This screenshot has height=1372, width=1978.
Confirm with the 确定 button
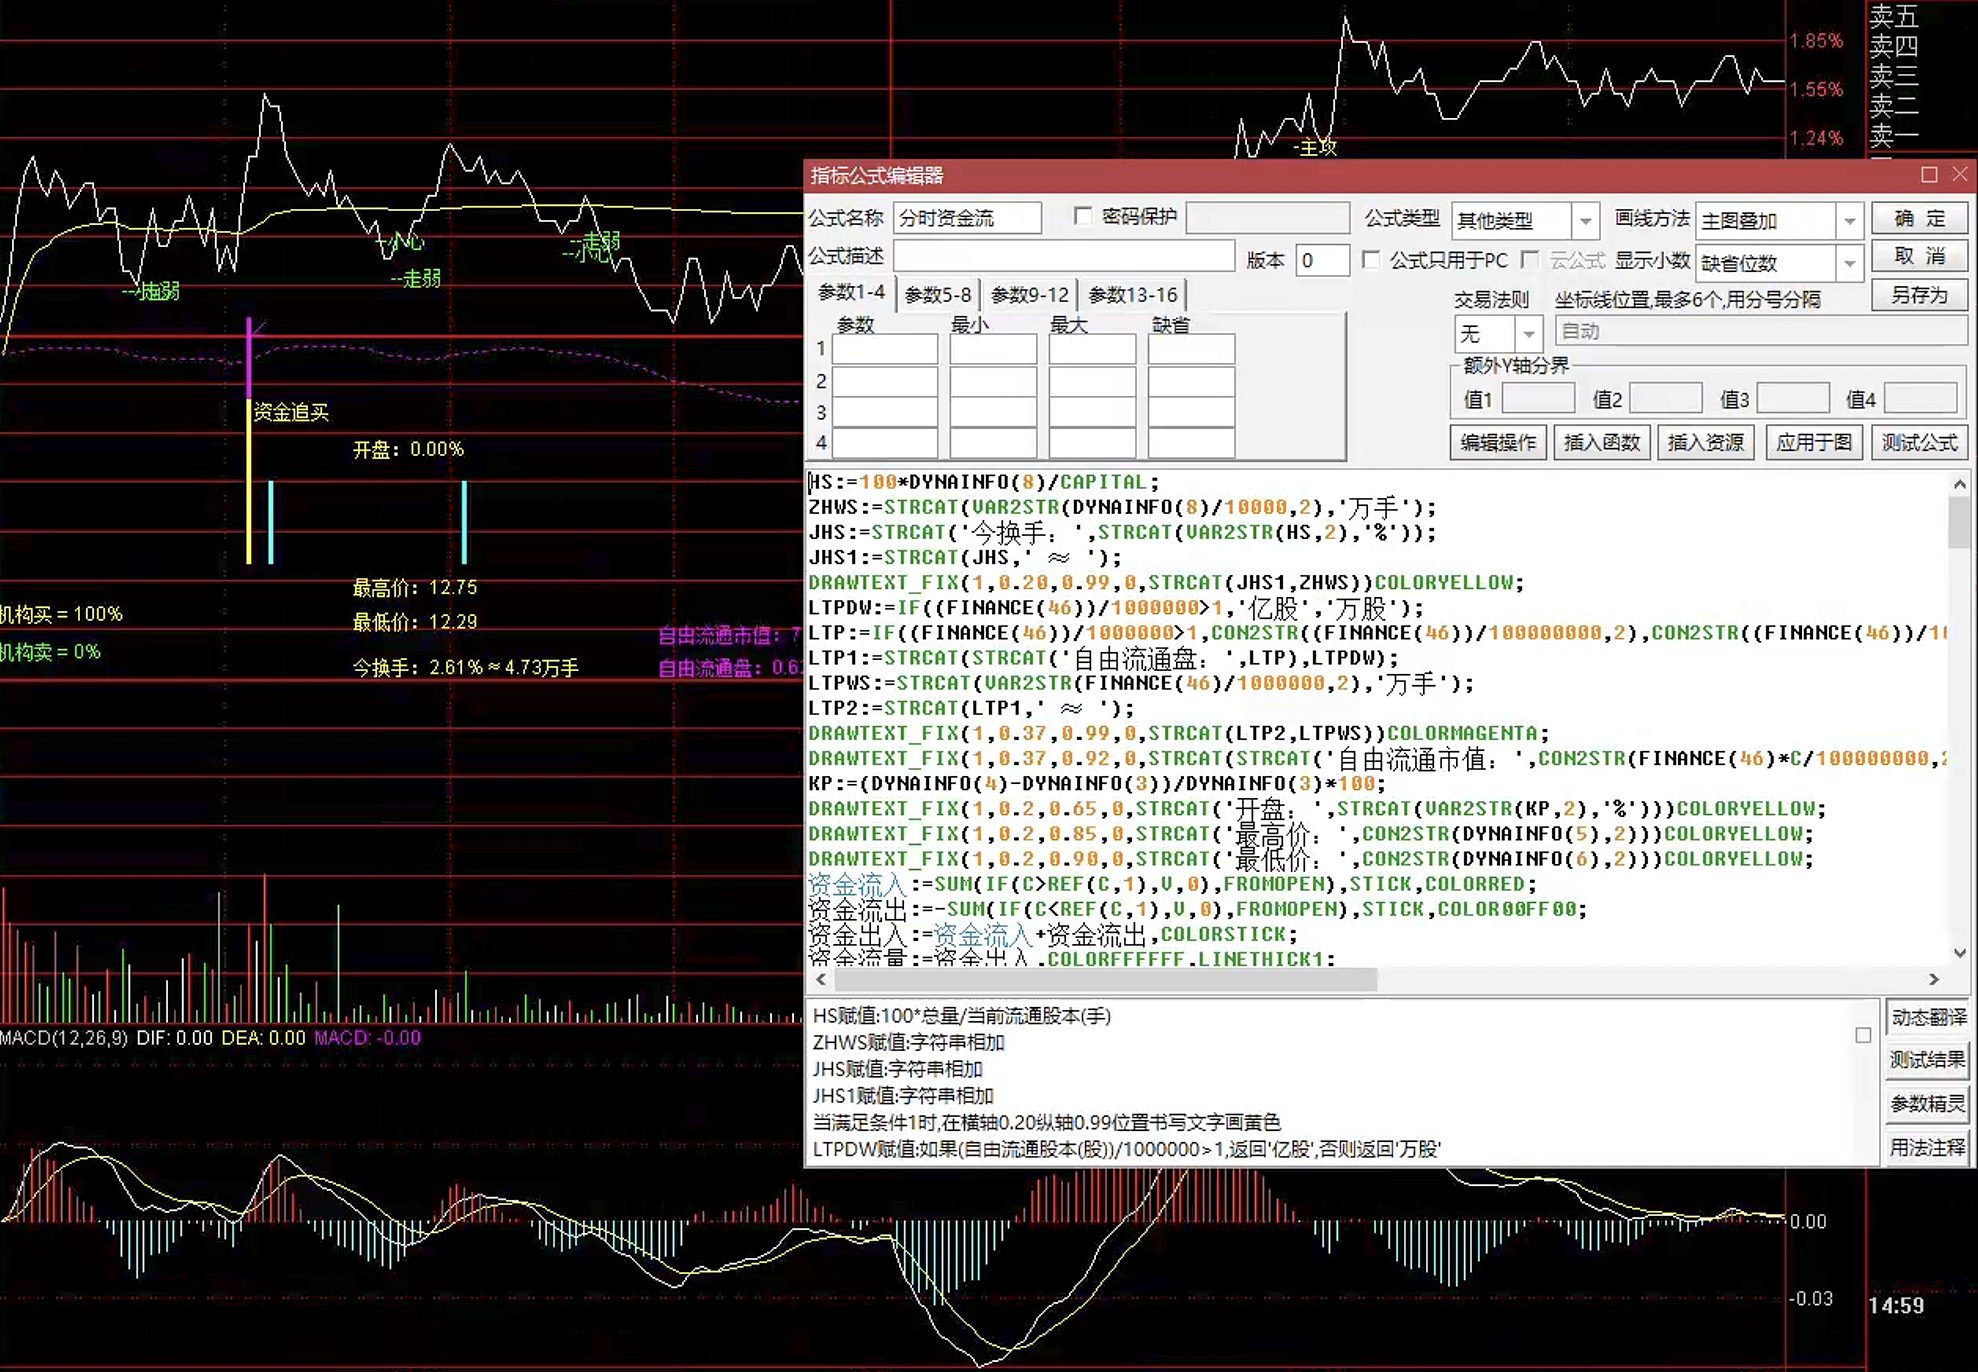coord(1919,219)
